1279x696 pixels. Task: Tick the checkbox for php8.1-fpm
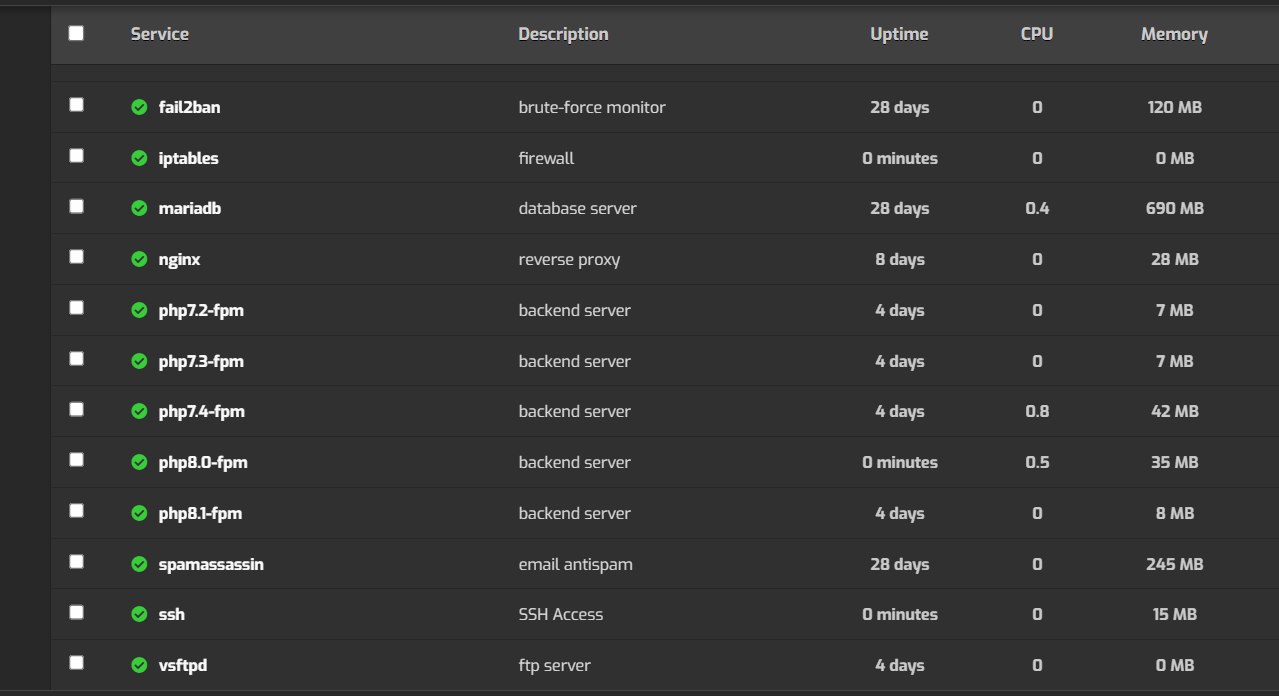pyautogui.click(x=76, y=511)
